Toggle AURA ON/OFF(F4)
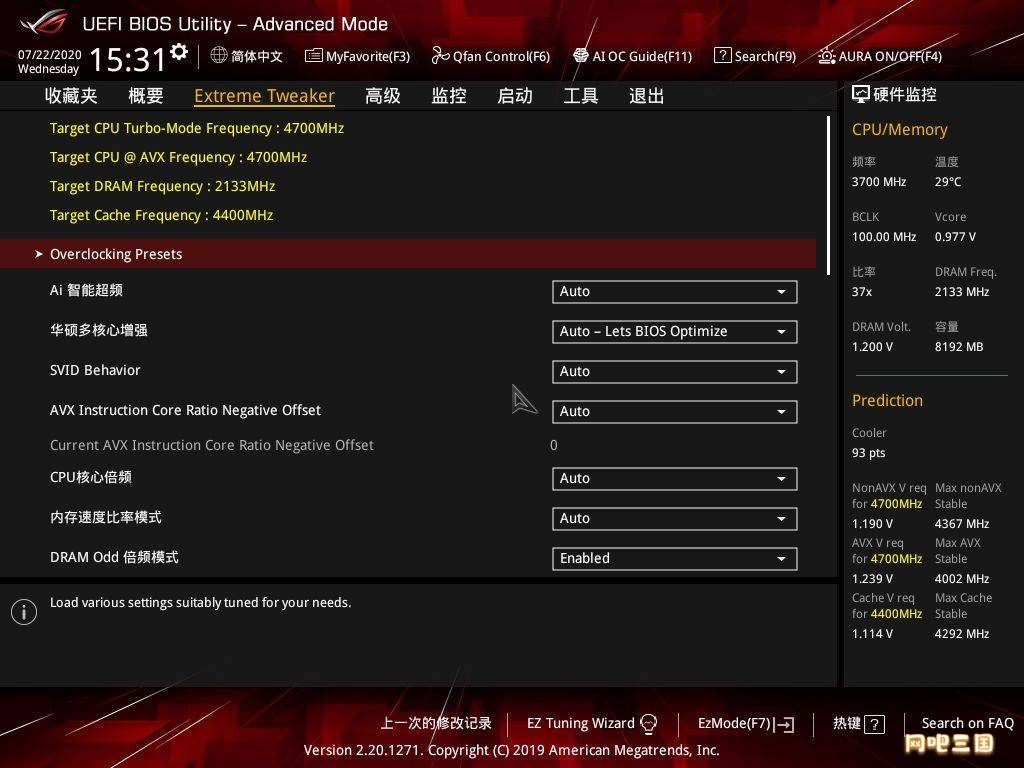Viewport: 1024px width, 768px height. click(880, 56)
